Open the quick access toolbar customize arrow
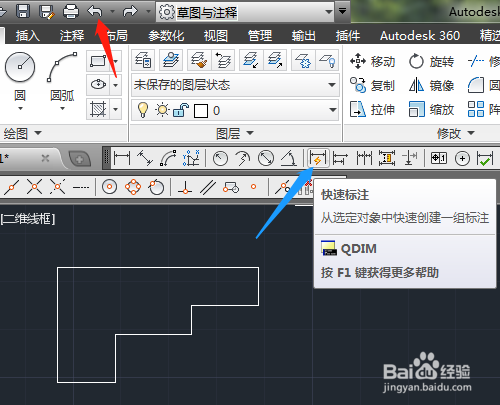Screen dimensions: 500x405 [342, 11]
